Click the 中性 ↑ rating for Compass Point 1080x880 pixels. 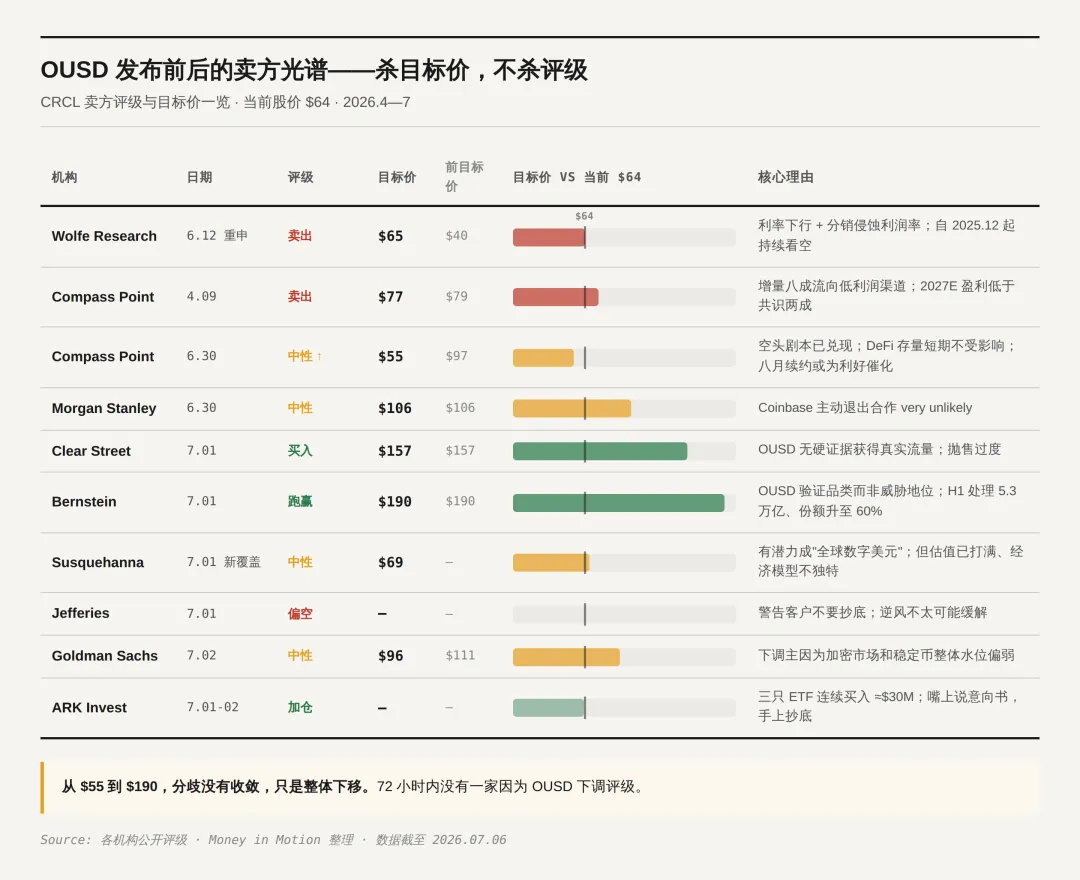[304, 357]
